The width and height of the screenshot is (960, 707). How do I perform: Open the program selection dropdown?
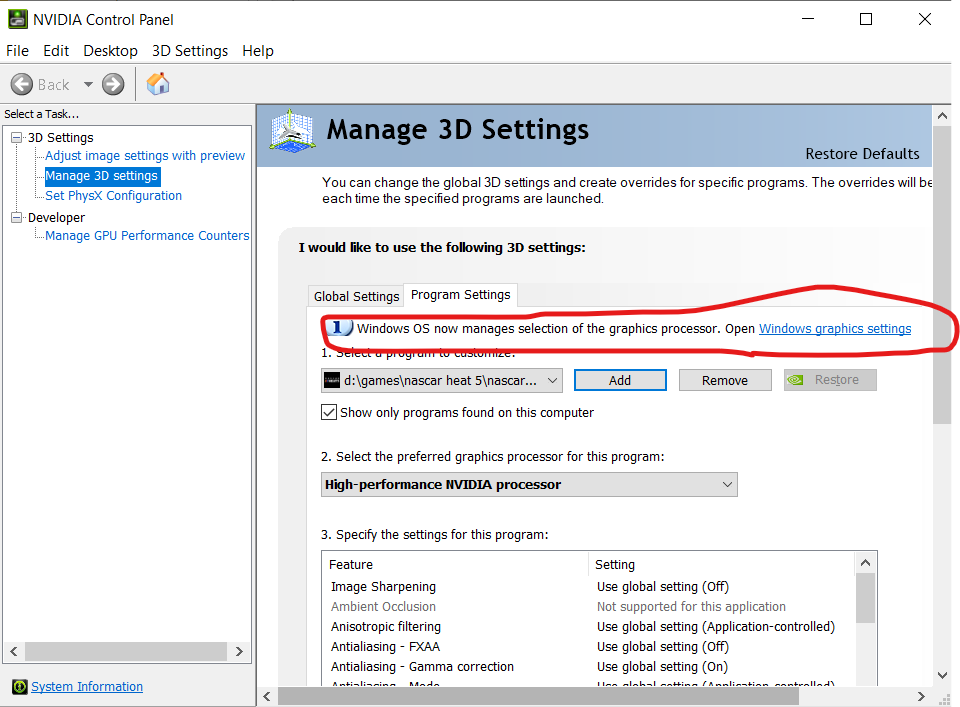pyautogui.click(x=441, y=381)
